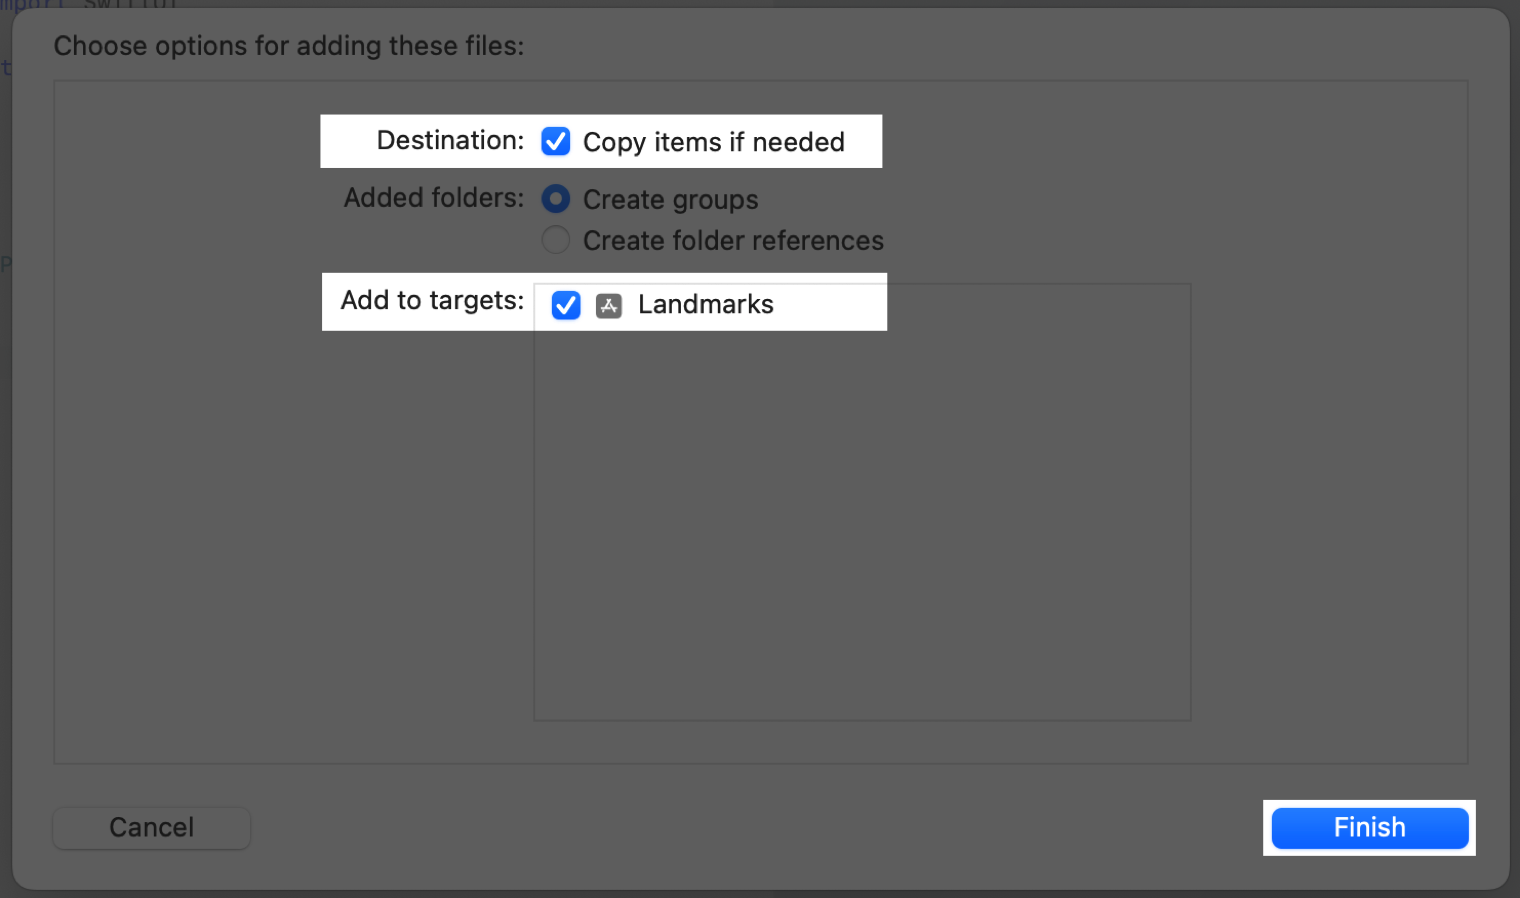The width and height of the screenshot is (1520, 898).
Task: Click the "Add to targets:" field label
Action: tap(432, 301)
